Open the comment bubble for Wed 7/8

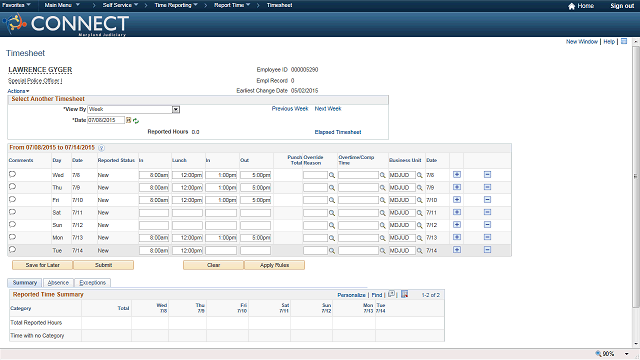point(12,174)
